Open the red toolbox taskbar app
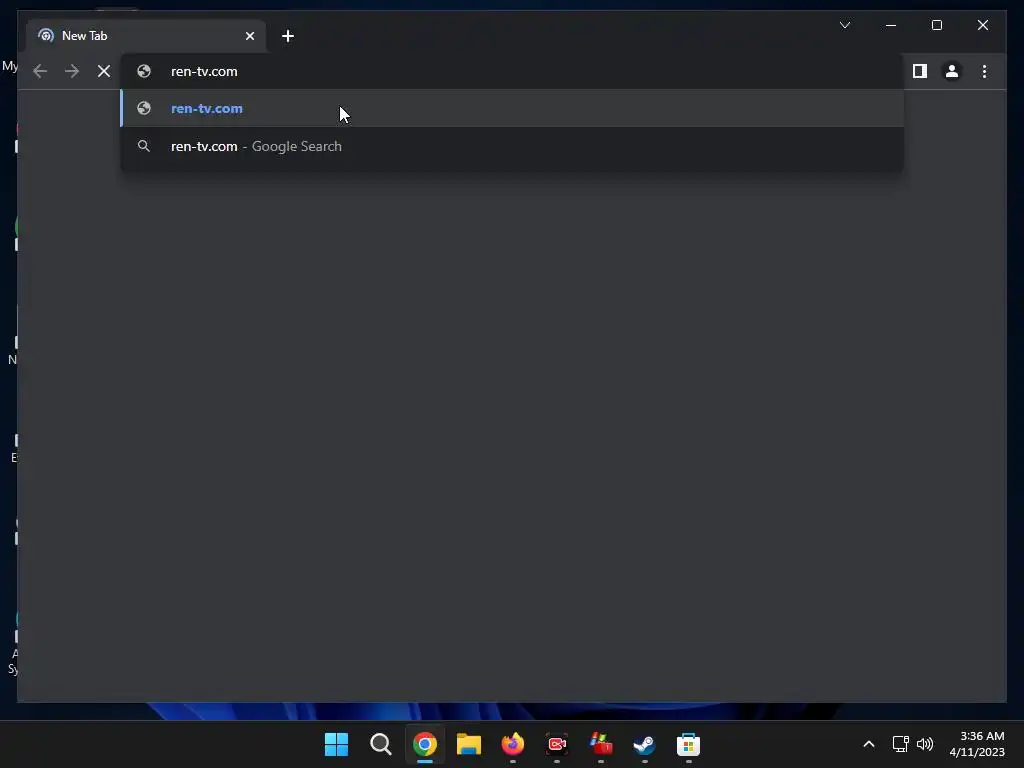 pyautogui.click(x=601, y=744)
